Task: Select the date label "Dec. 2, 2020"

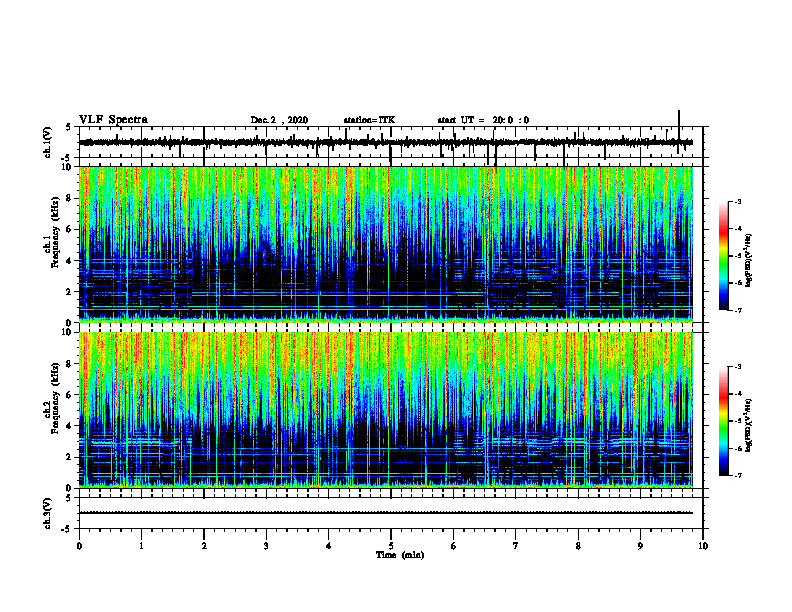Action: tap(279, 120)
